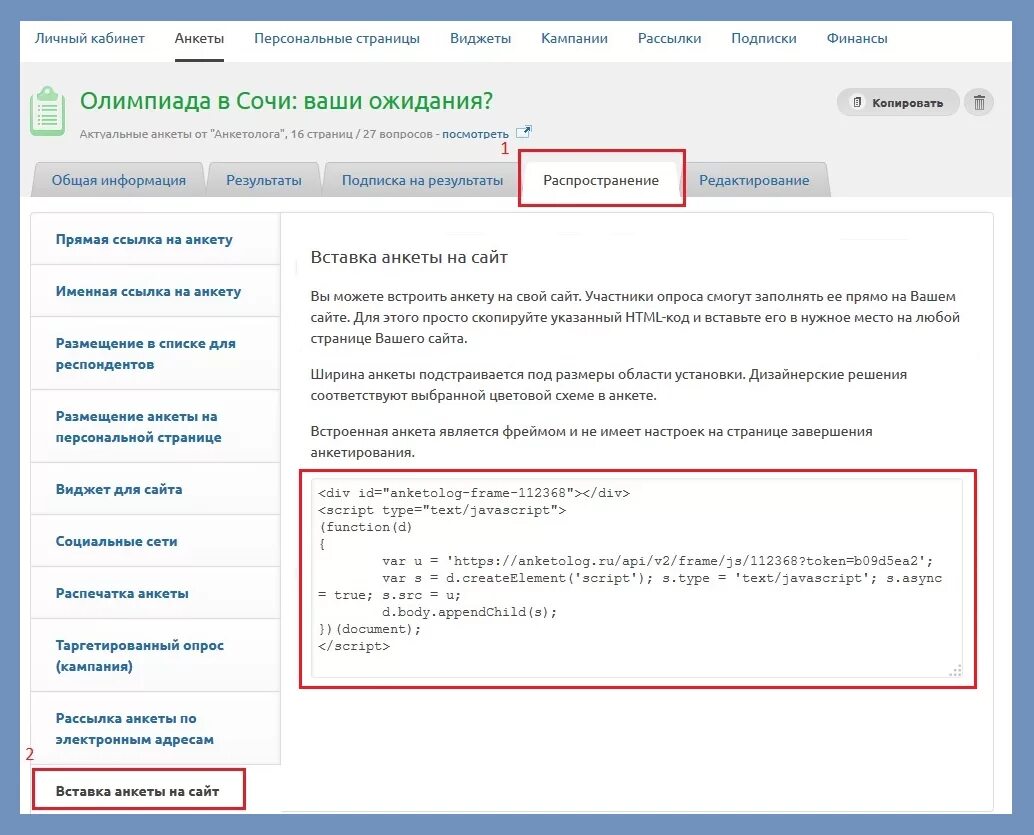Click the text '16 страниц / 27 вопросов'
Screen dimensions: 1034x835
point(361,134)
